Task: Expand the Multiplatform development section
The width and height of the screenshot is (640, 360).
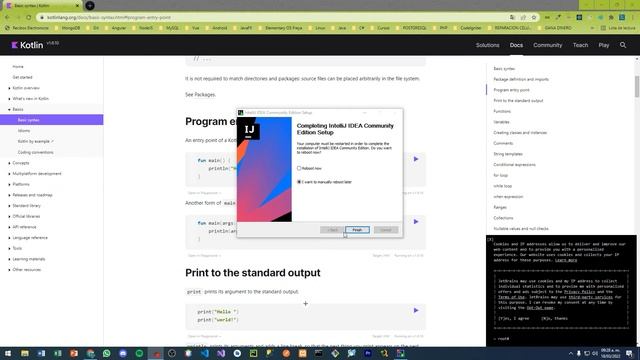Action: click(37, 173)
